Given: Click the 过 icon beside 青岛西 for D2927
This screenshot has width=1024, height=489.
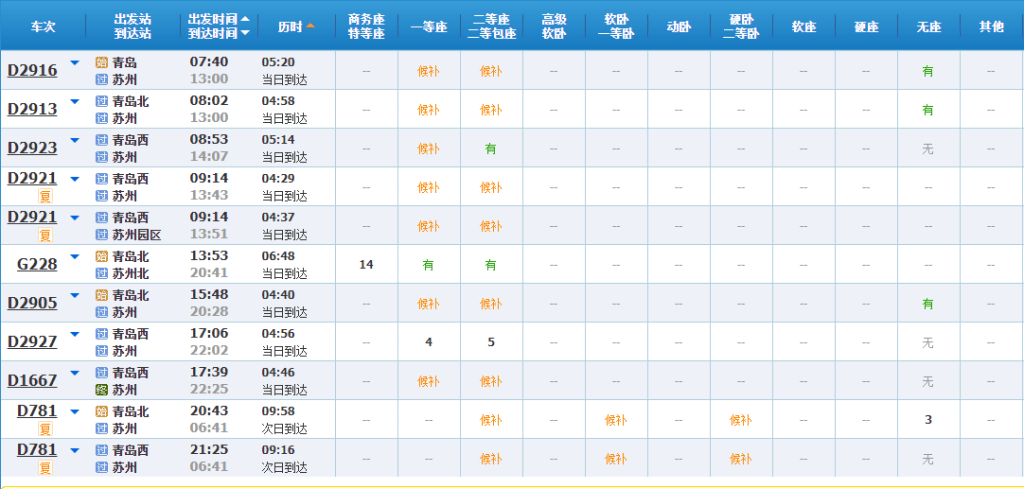Looking at the screenshot, I should [x=101, y=334].
